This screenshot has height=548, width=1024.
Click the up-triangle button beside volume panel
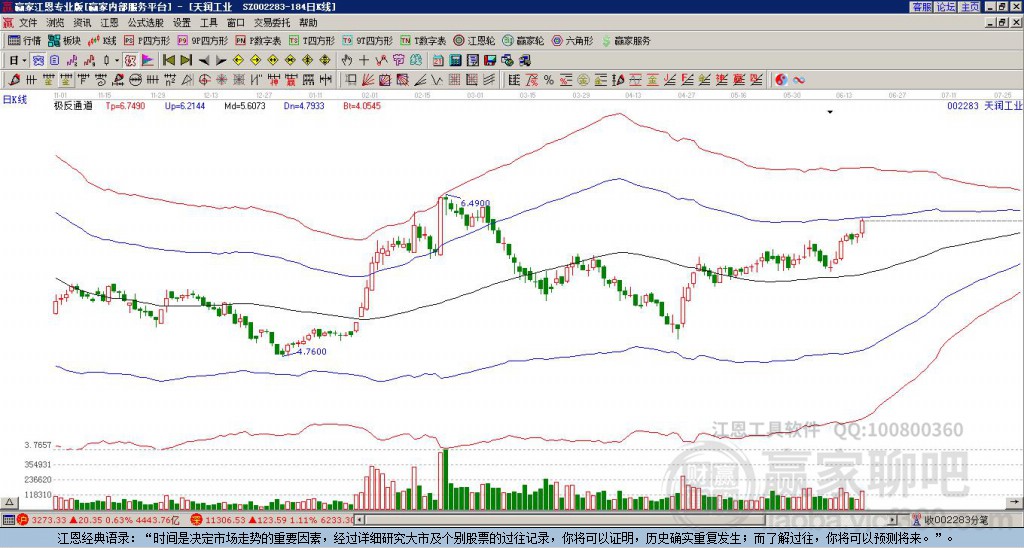[9, 502]
